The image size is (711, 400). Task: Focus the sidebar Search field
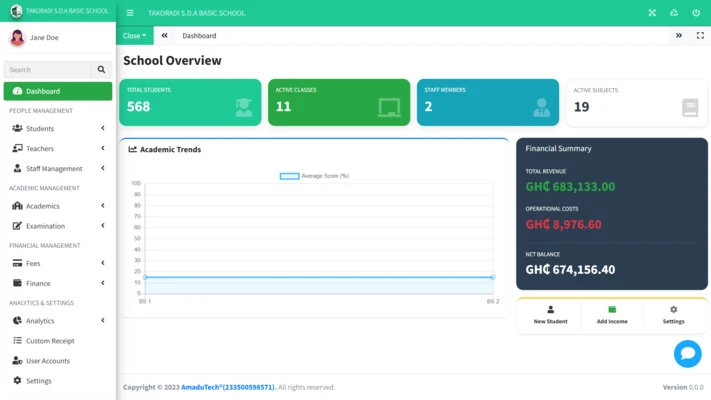tap(48, 69)
